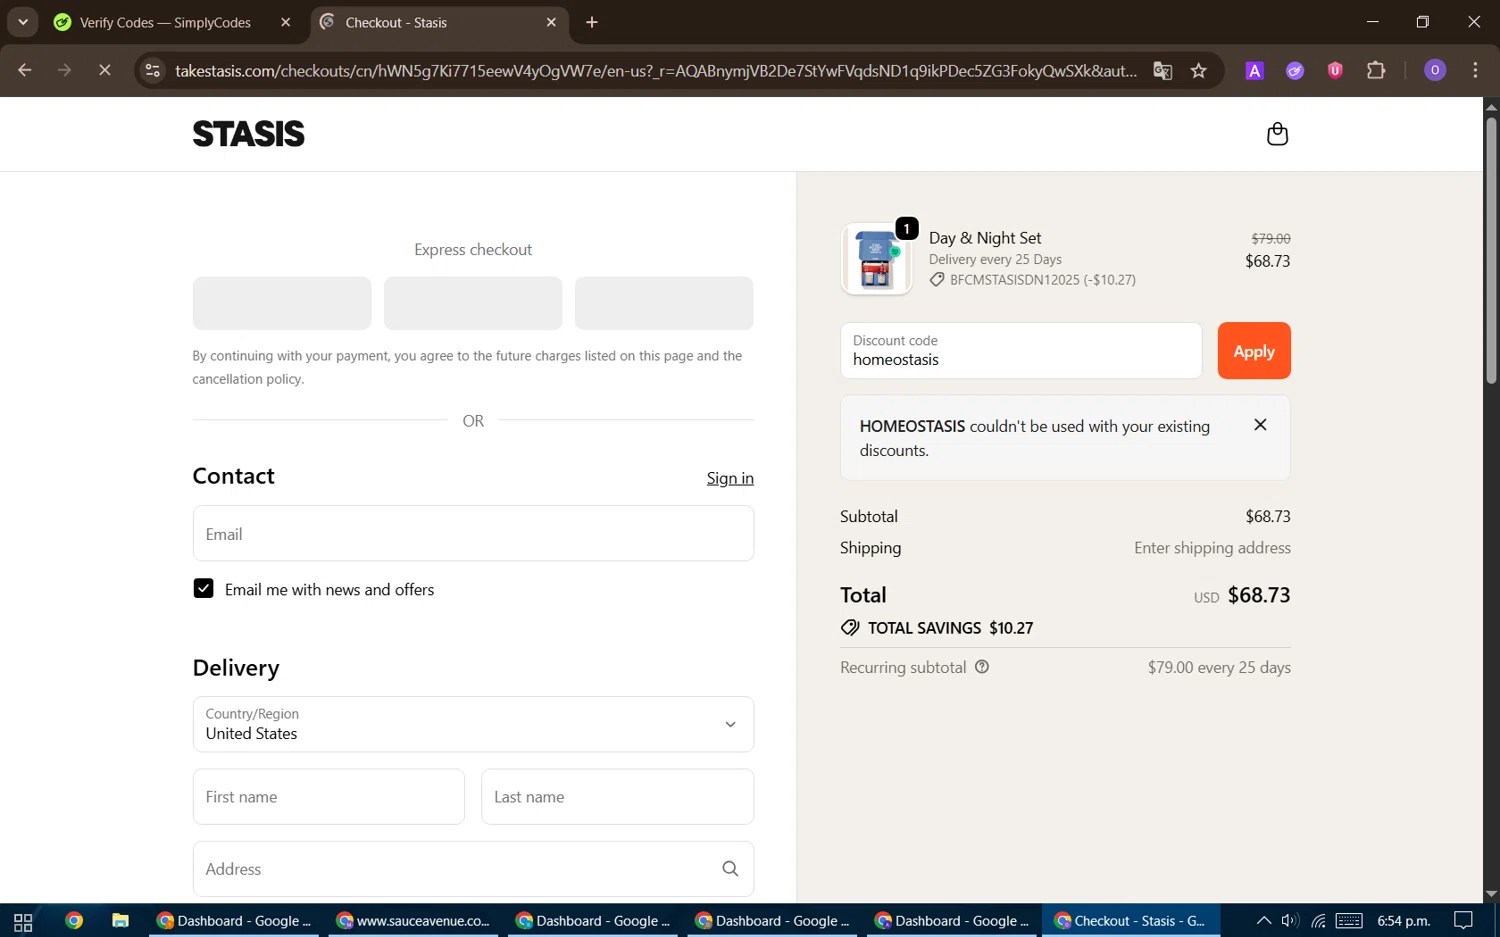Click the first express checkout placeholder button
This screenshot has height=937, width=1500.
282,303
